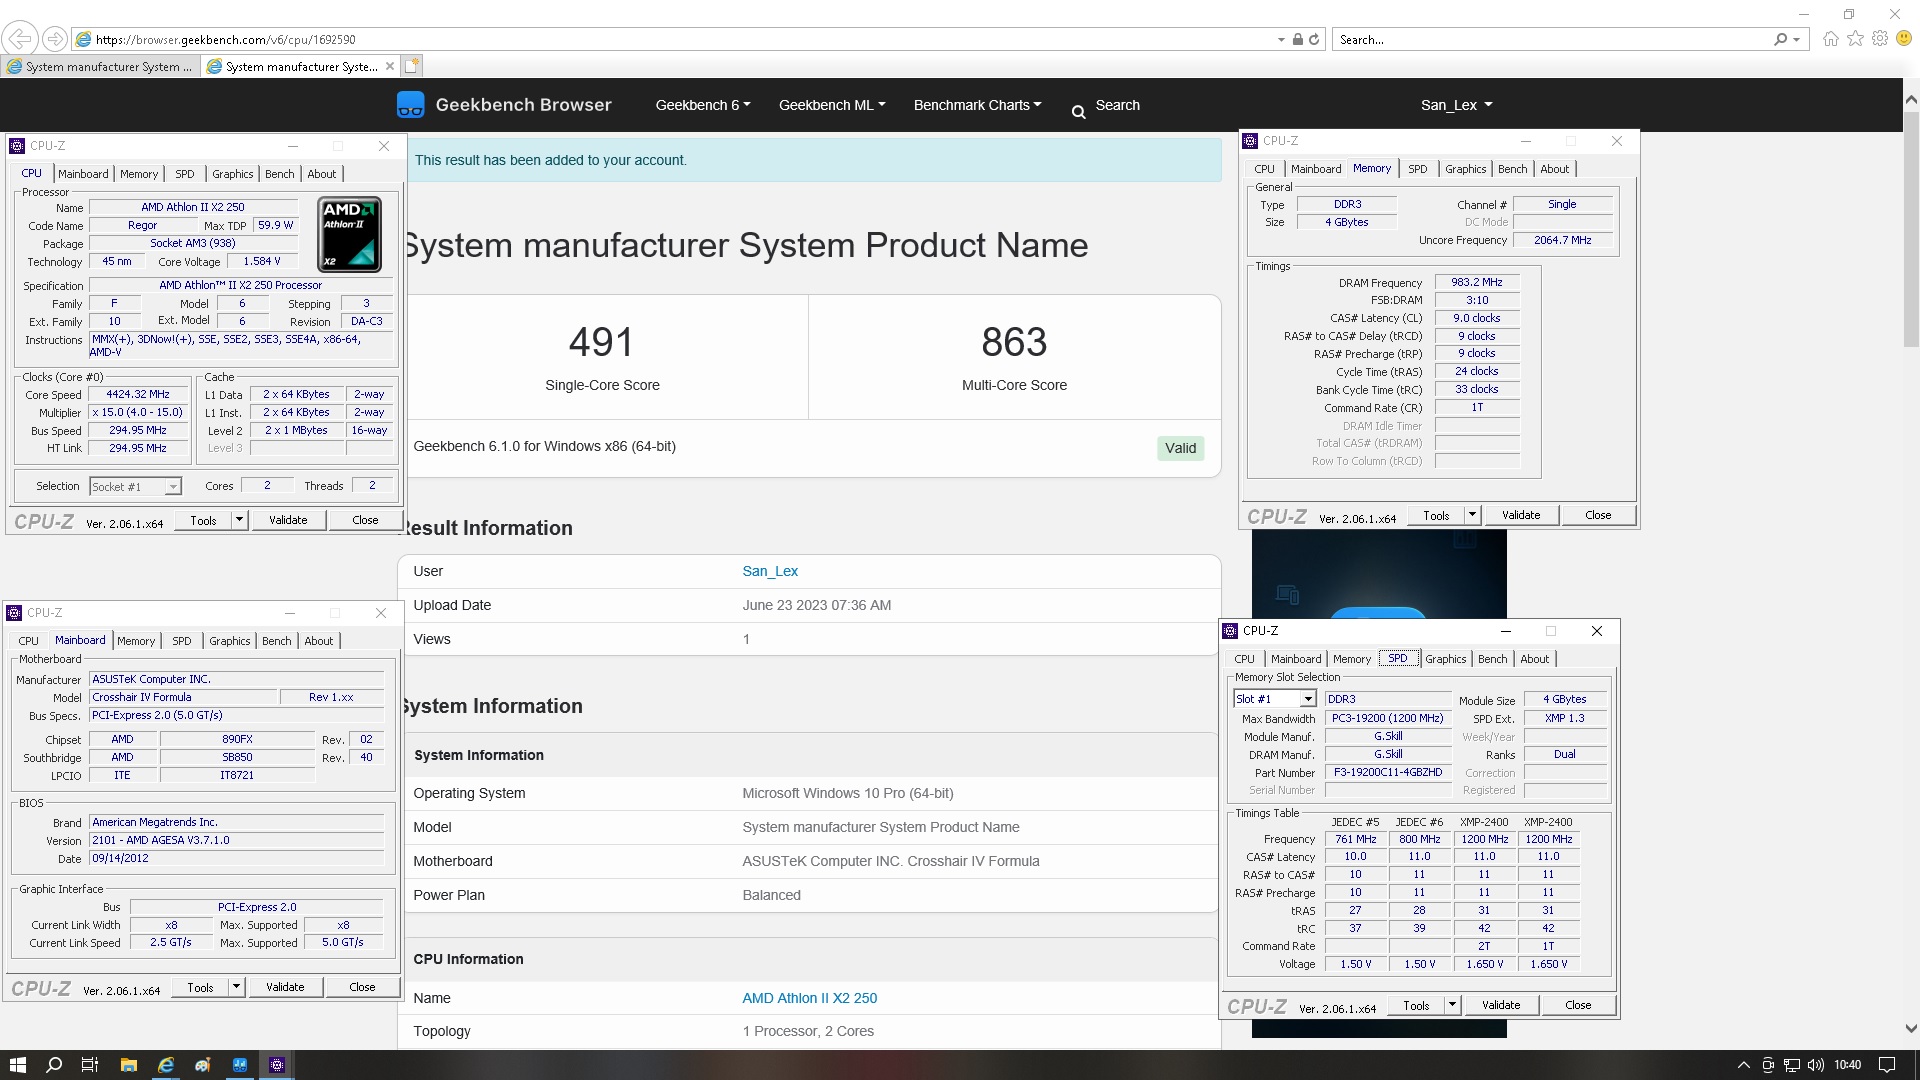
Task: Close the active browser tab
Action: [390, 66]
